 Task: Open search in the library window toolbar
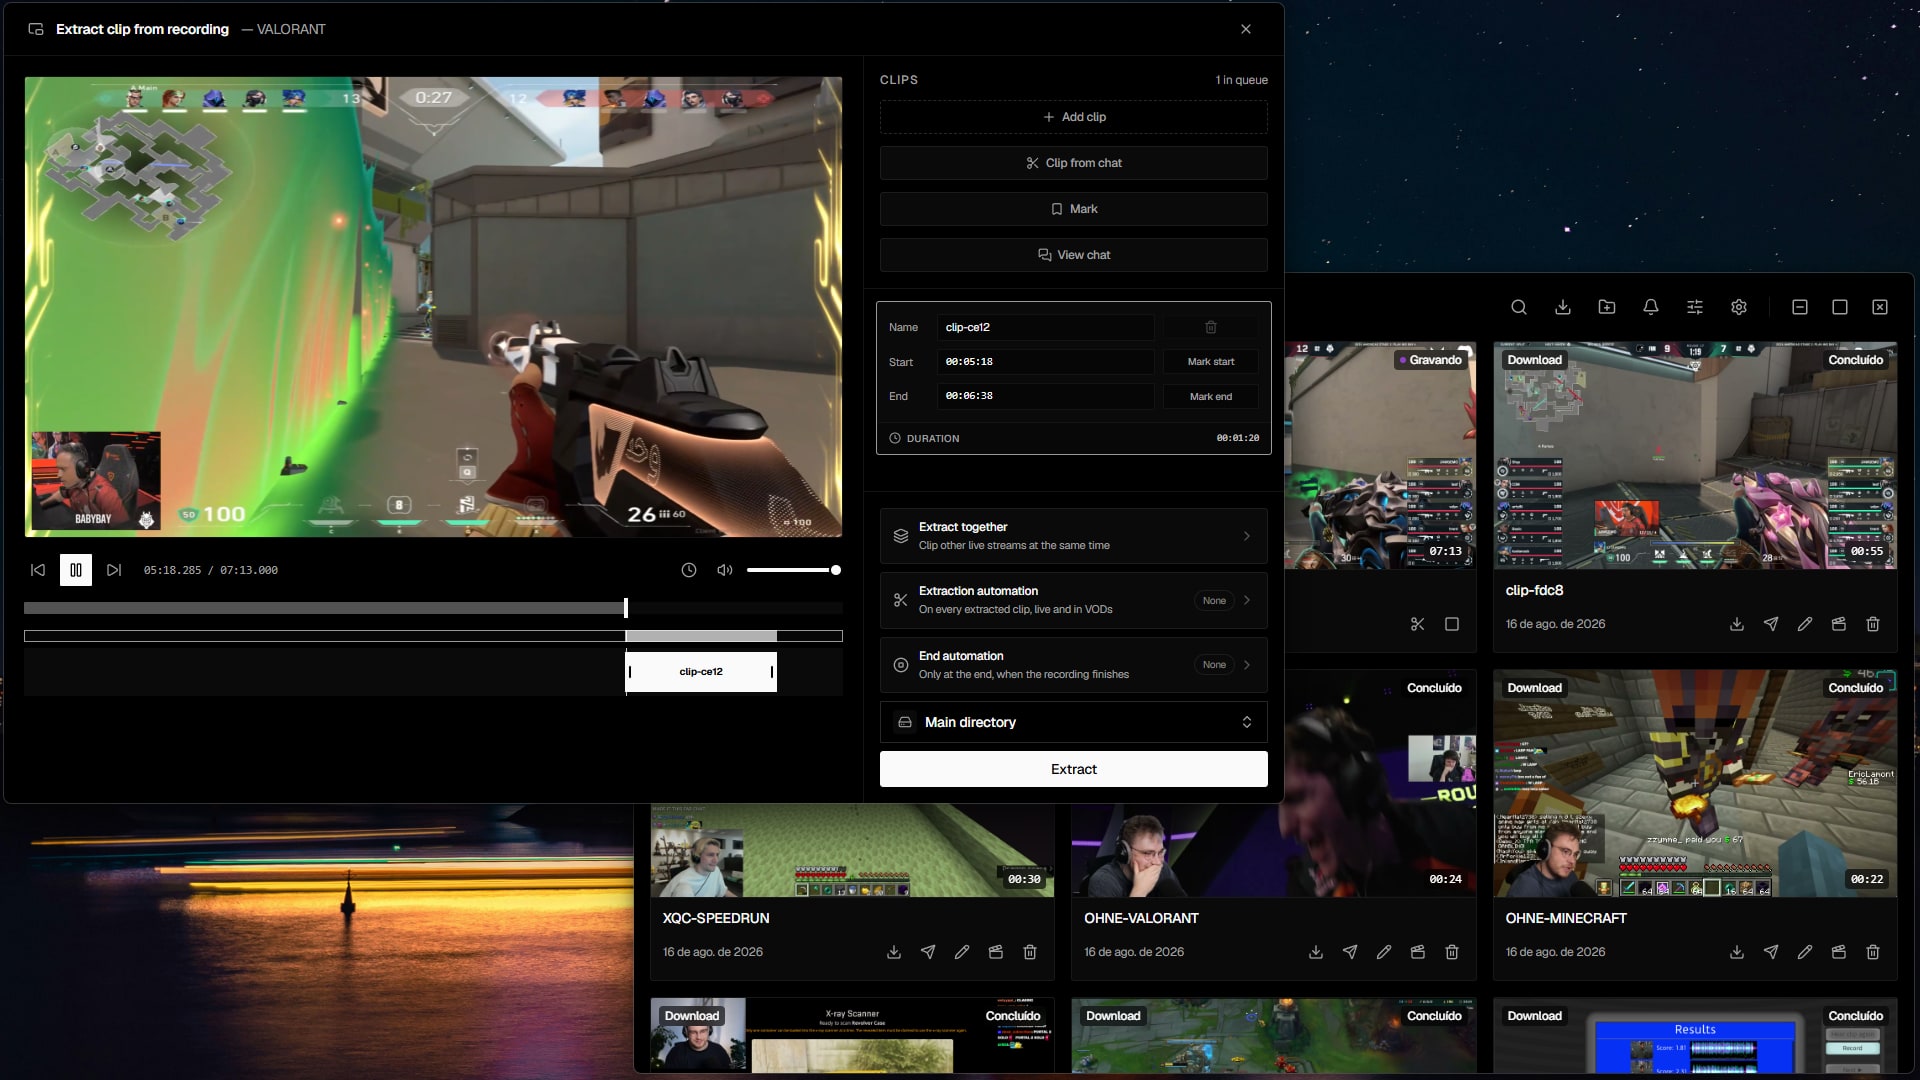pos(1519,307)
